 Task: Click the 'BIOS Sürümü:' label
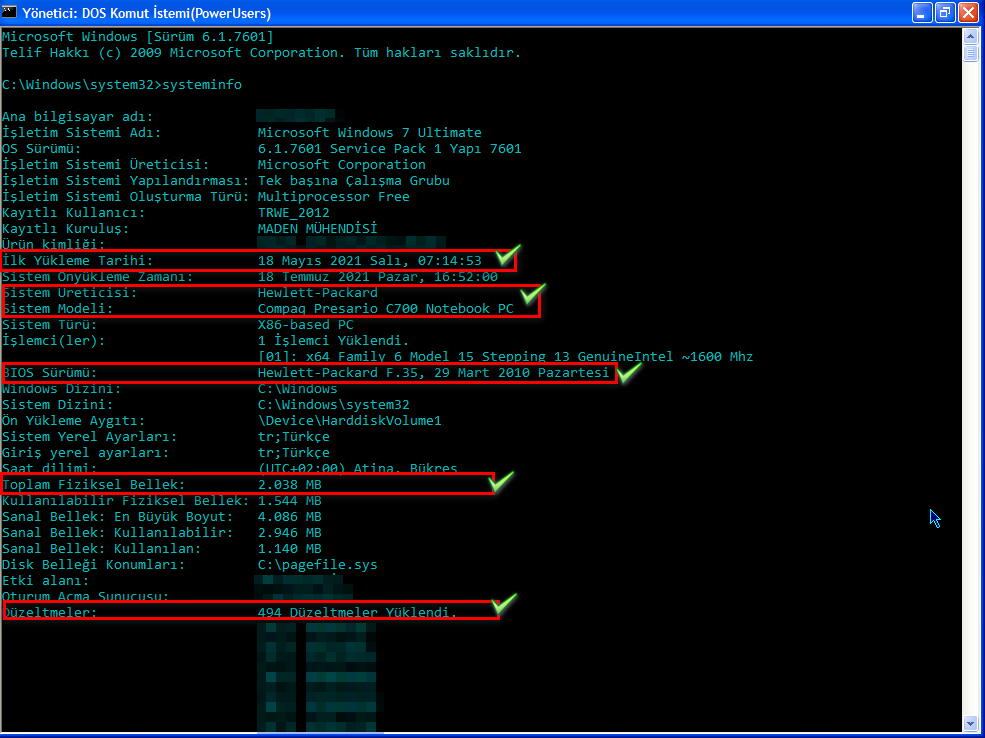[x=50, y=373]
